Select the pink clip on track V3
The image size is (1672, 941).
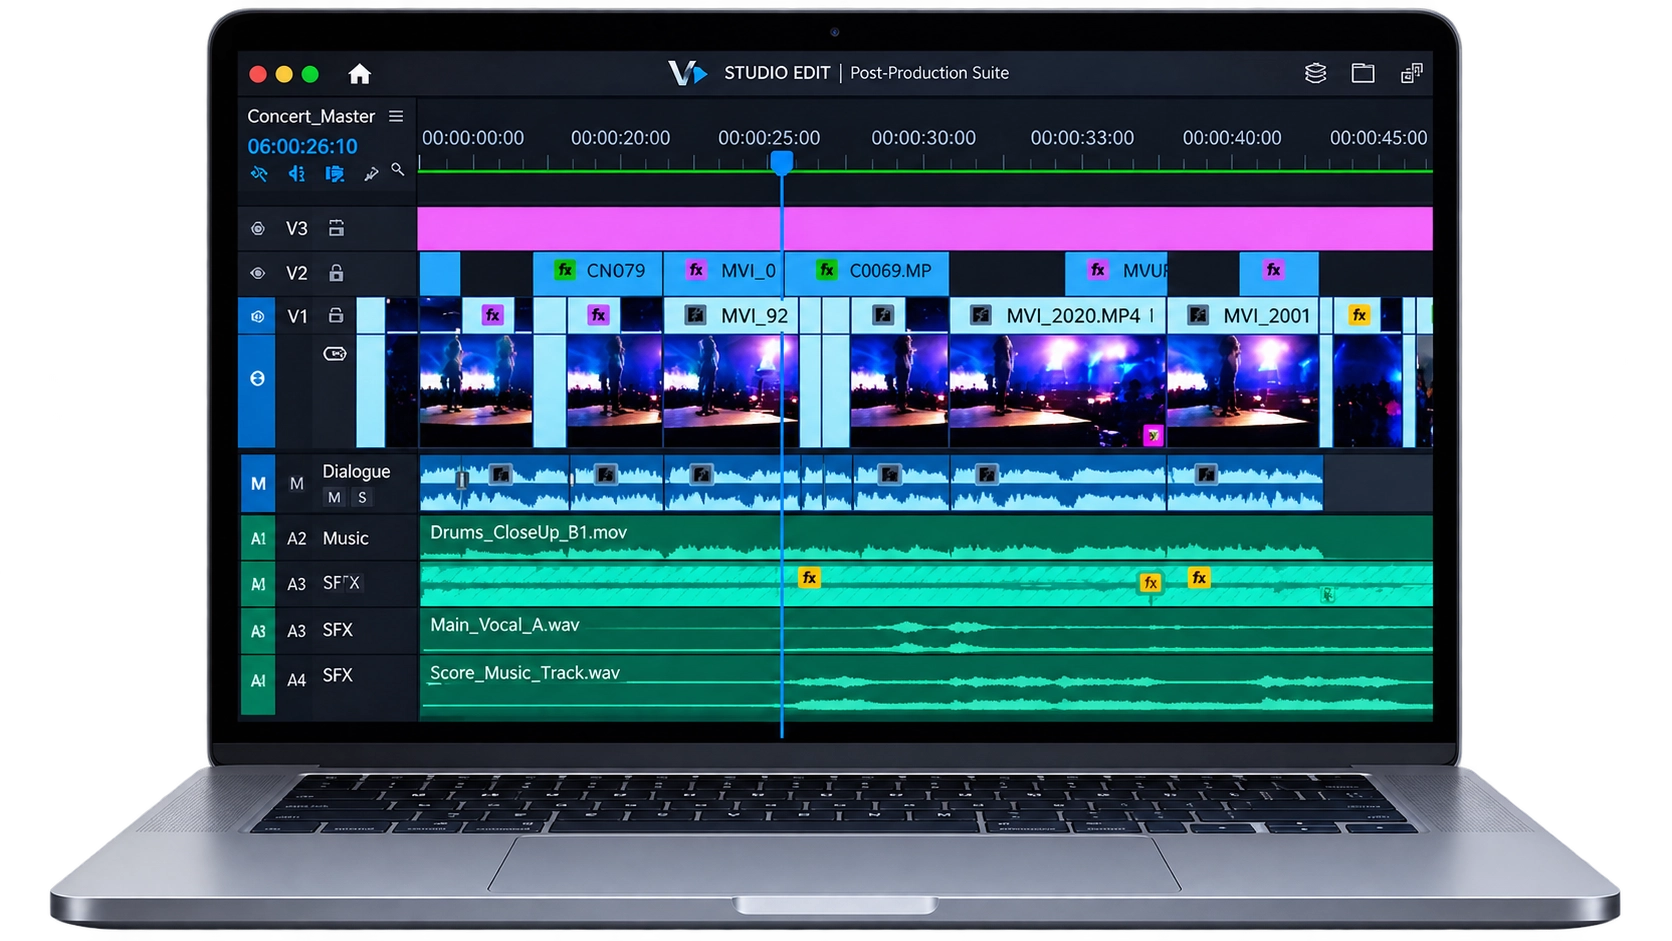tap(925, 229)
